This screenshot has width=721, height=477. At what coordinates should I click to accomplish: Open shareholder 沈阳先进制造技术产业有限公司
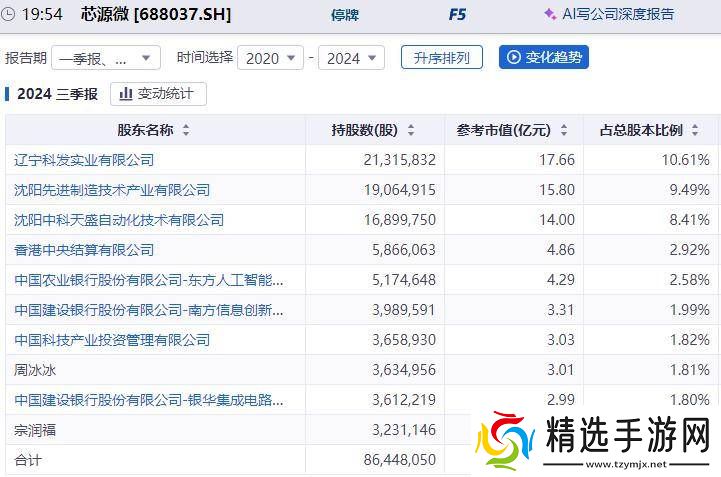112,190
